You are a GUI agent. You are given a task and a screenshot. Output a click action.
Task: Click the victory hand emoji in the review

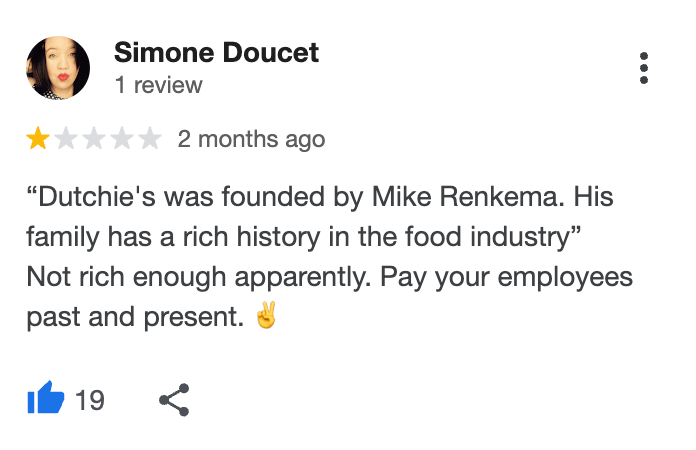tap(266, 317)
